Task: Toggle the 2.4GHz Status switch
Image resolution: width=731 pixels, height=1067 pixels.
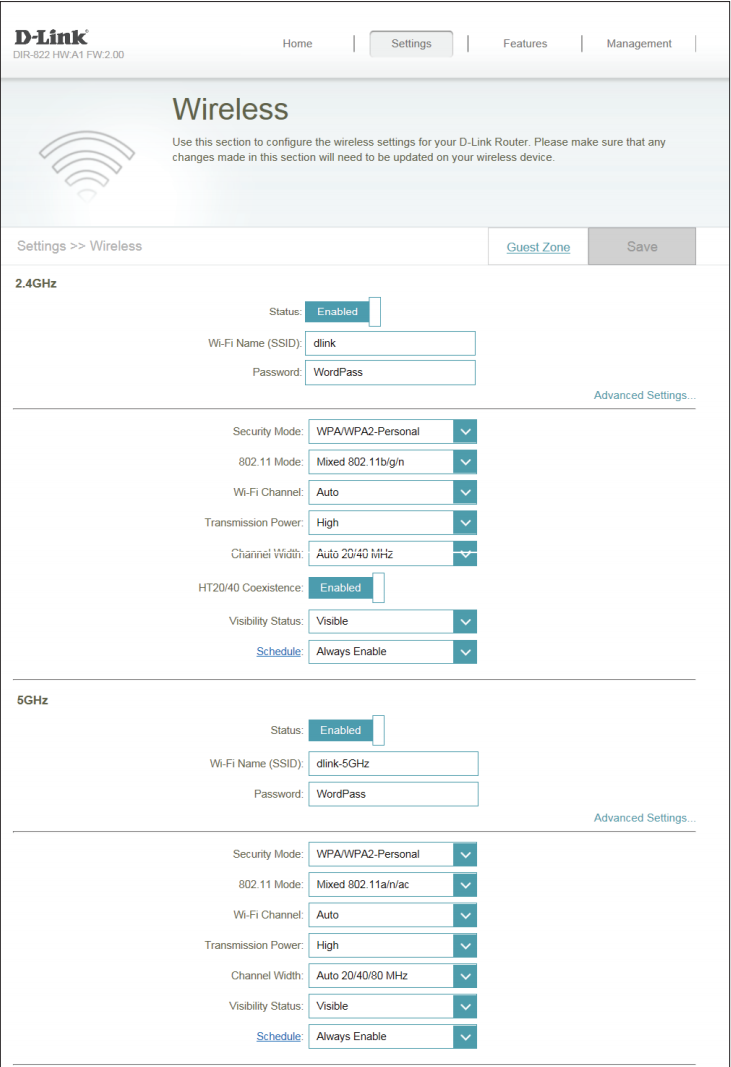Action: click(342, 312)
